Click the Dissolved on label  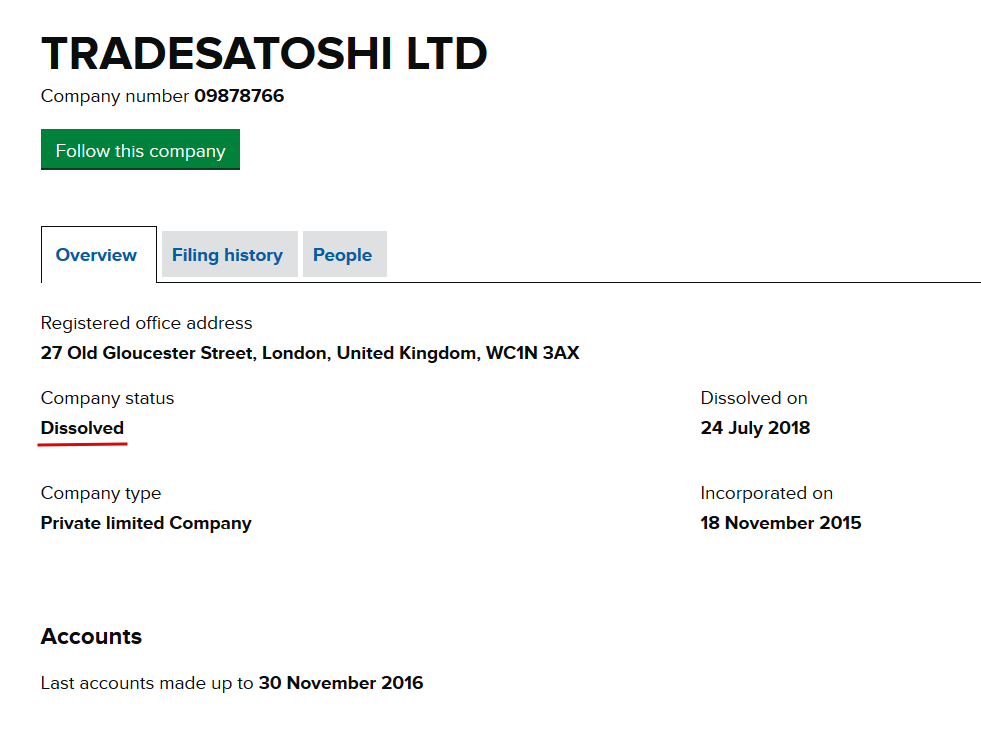pyautogui.click(x=754, y=398)
